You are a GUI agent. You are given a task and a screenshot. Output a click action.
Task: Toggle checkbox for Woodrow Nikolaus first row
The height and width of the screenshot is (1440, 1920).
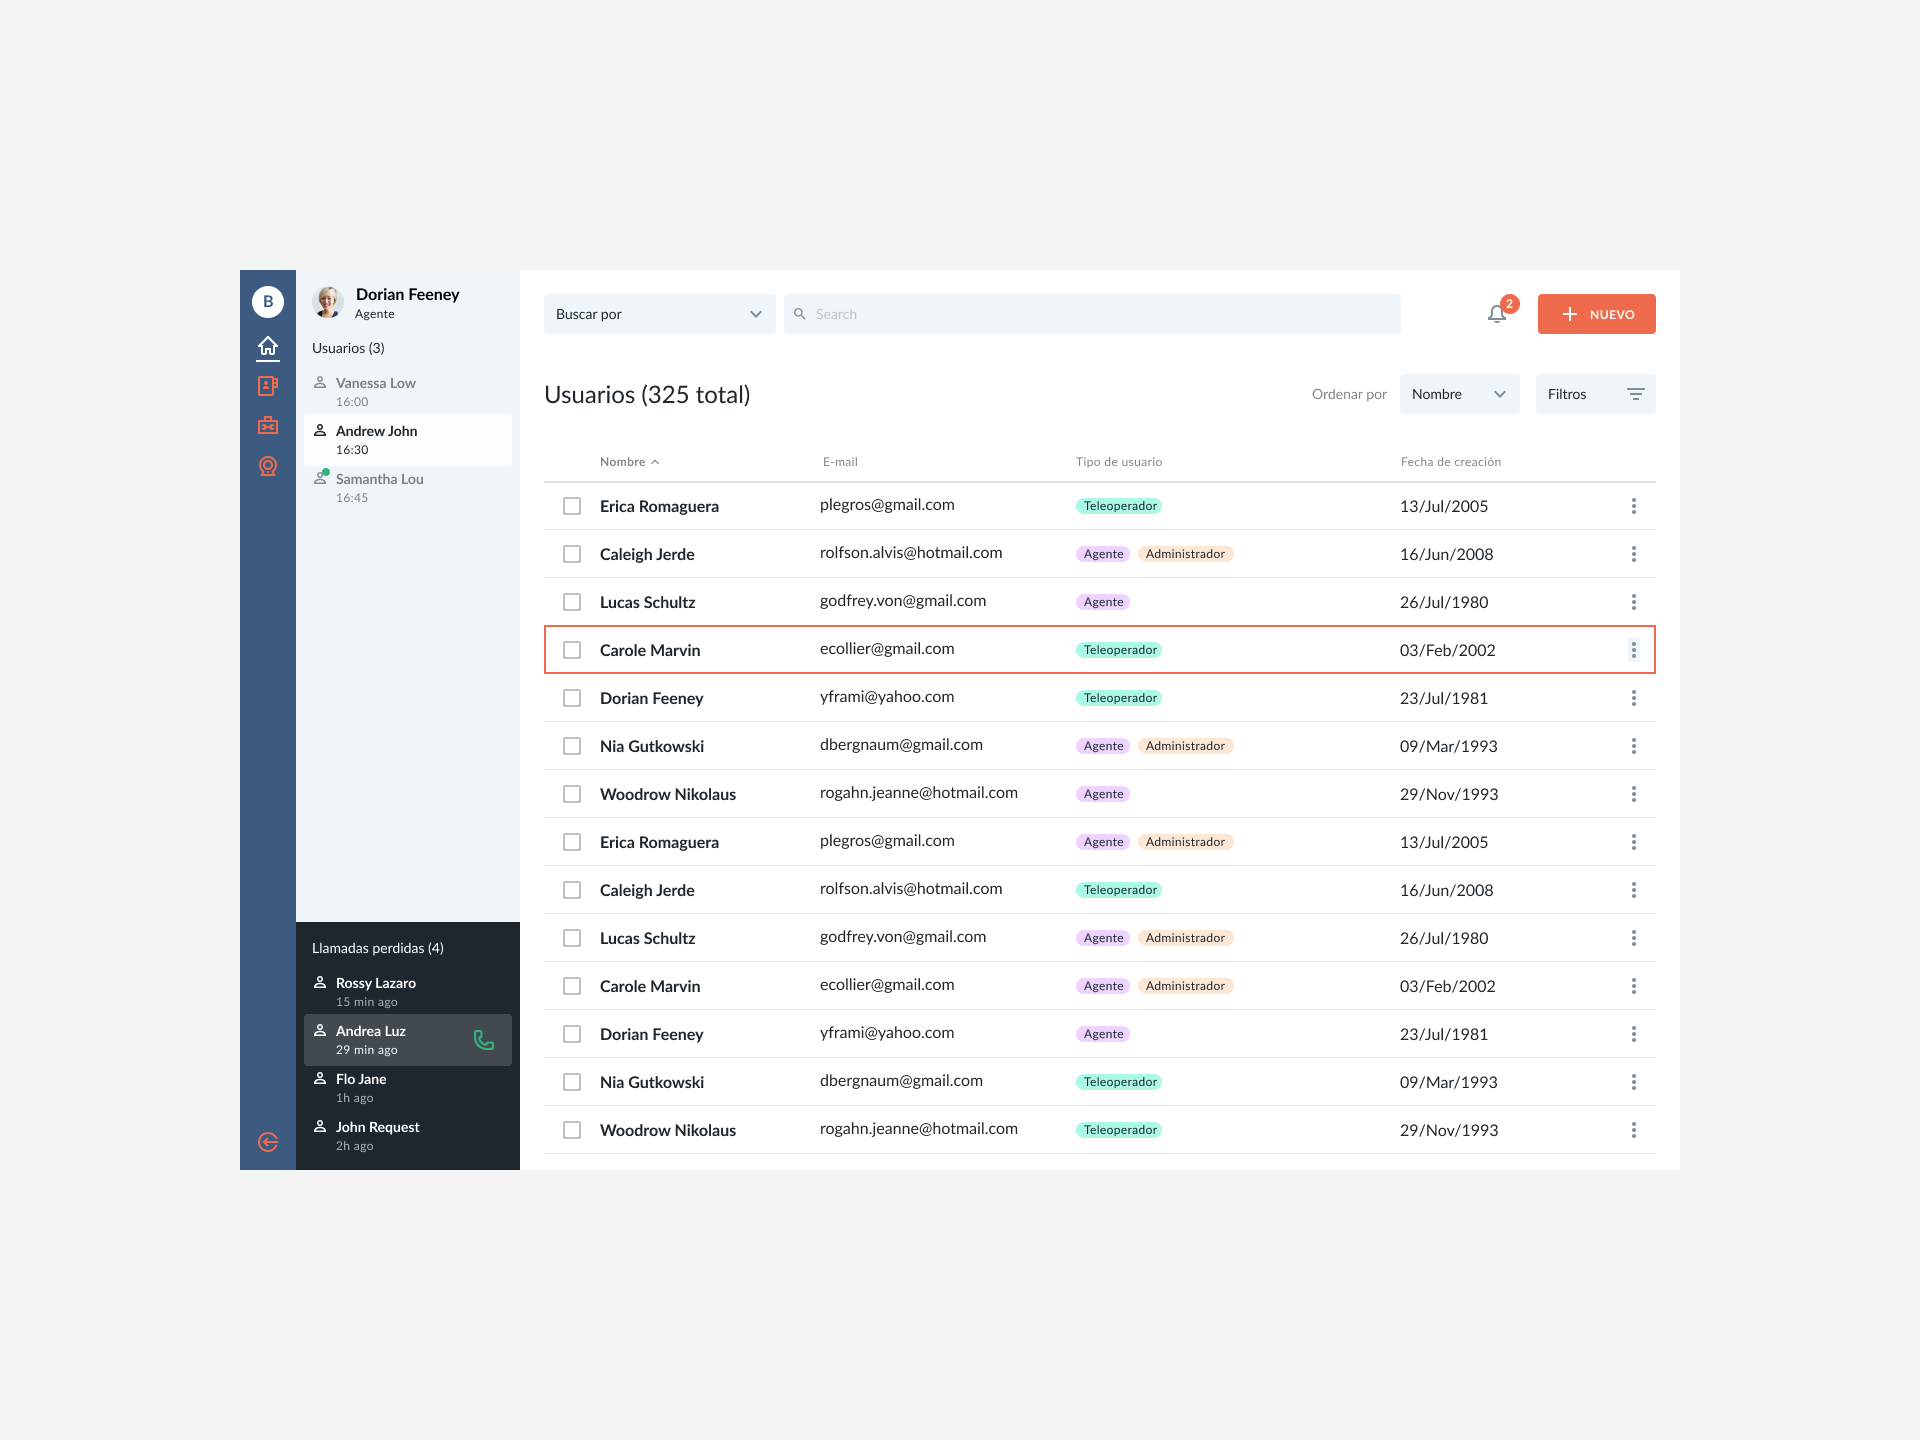point(573,794)
